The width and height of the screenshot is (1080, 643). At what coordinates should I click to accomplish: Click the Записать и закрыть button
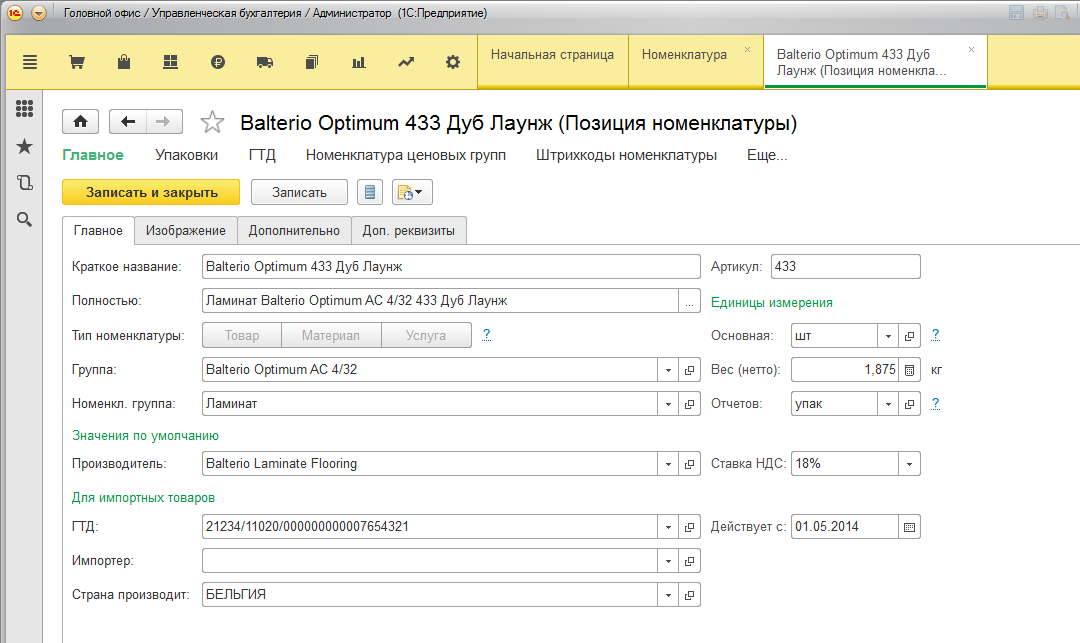click(x=151, y=193)
